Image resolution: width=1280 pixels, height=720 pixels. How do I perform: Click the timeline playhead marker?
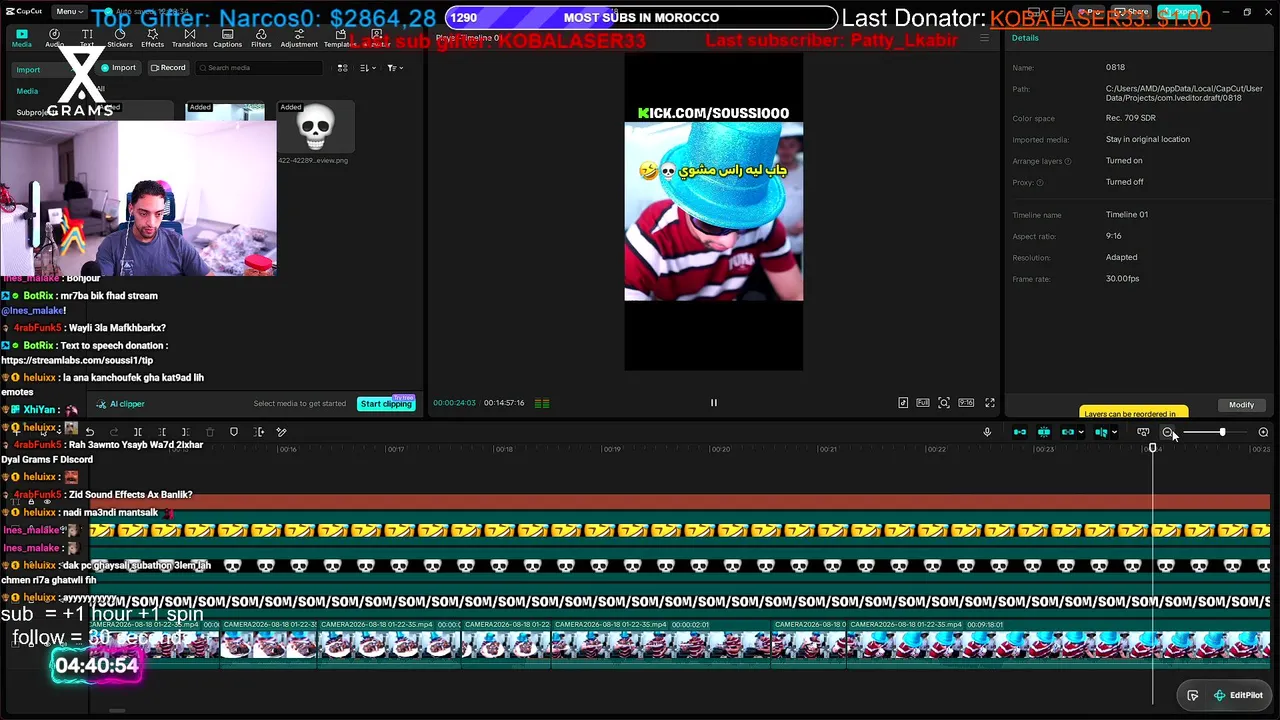click(1153, 448)
